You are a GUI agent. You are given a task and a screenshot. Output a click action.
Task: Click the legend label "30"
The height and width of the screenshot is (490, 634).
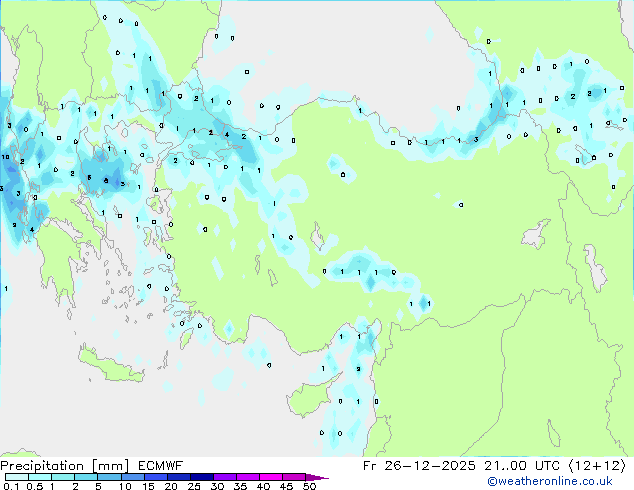coord(217,486)
